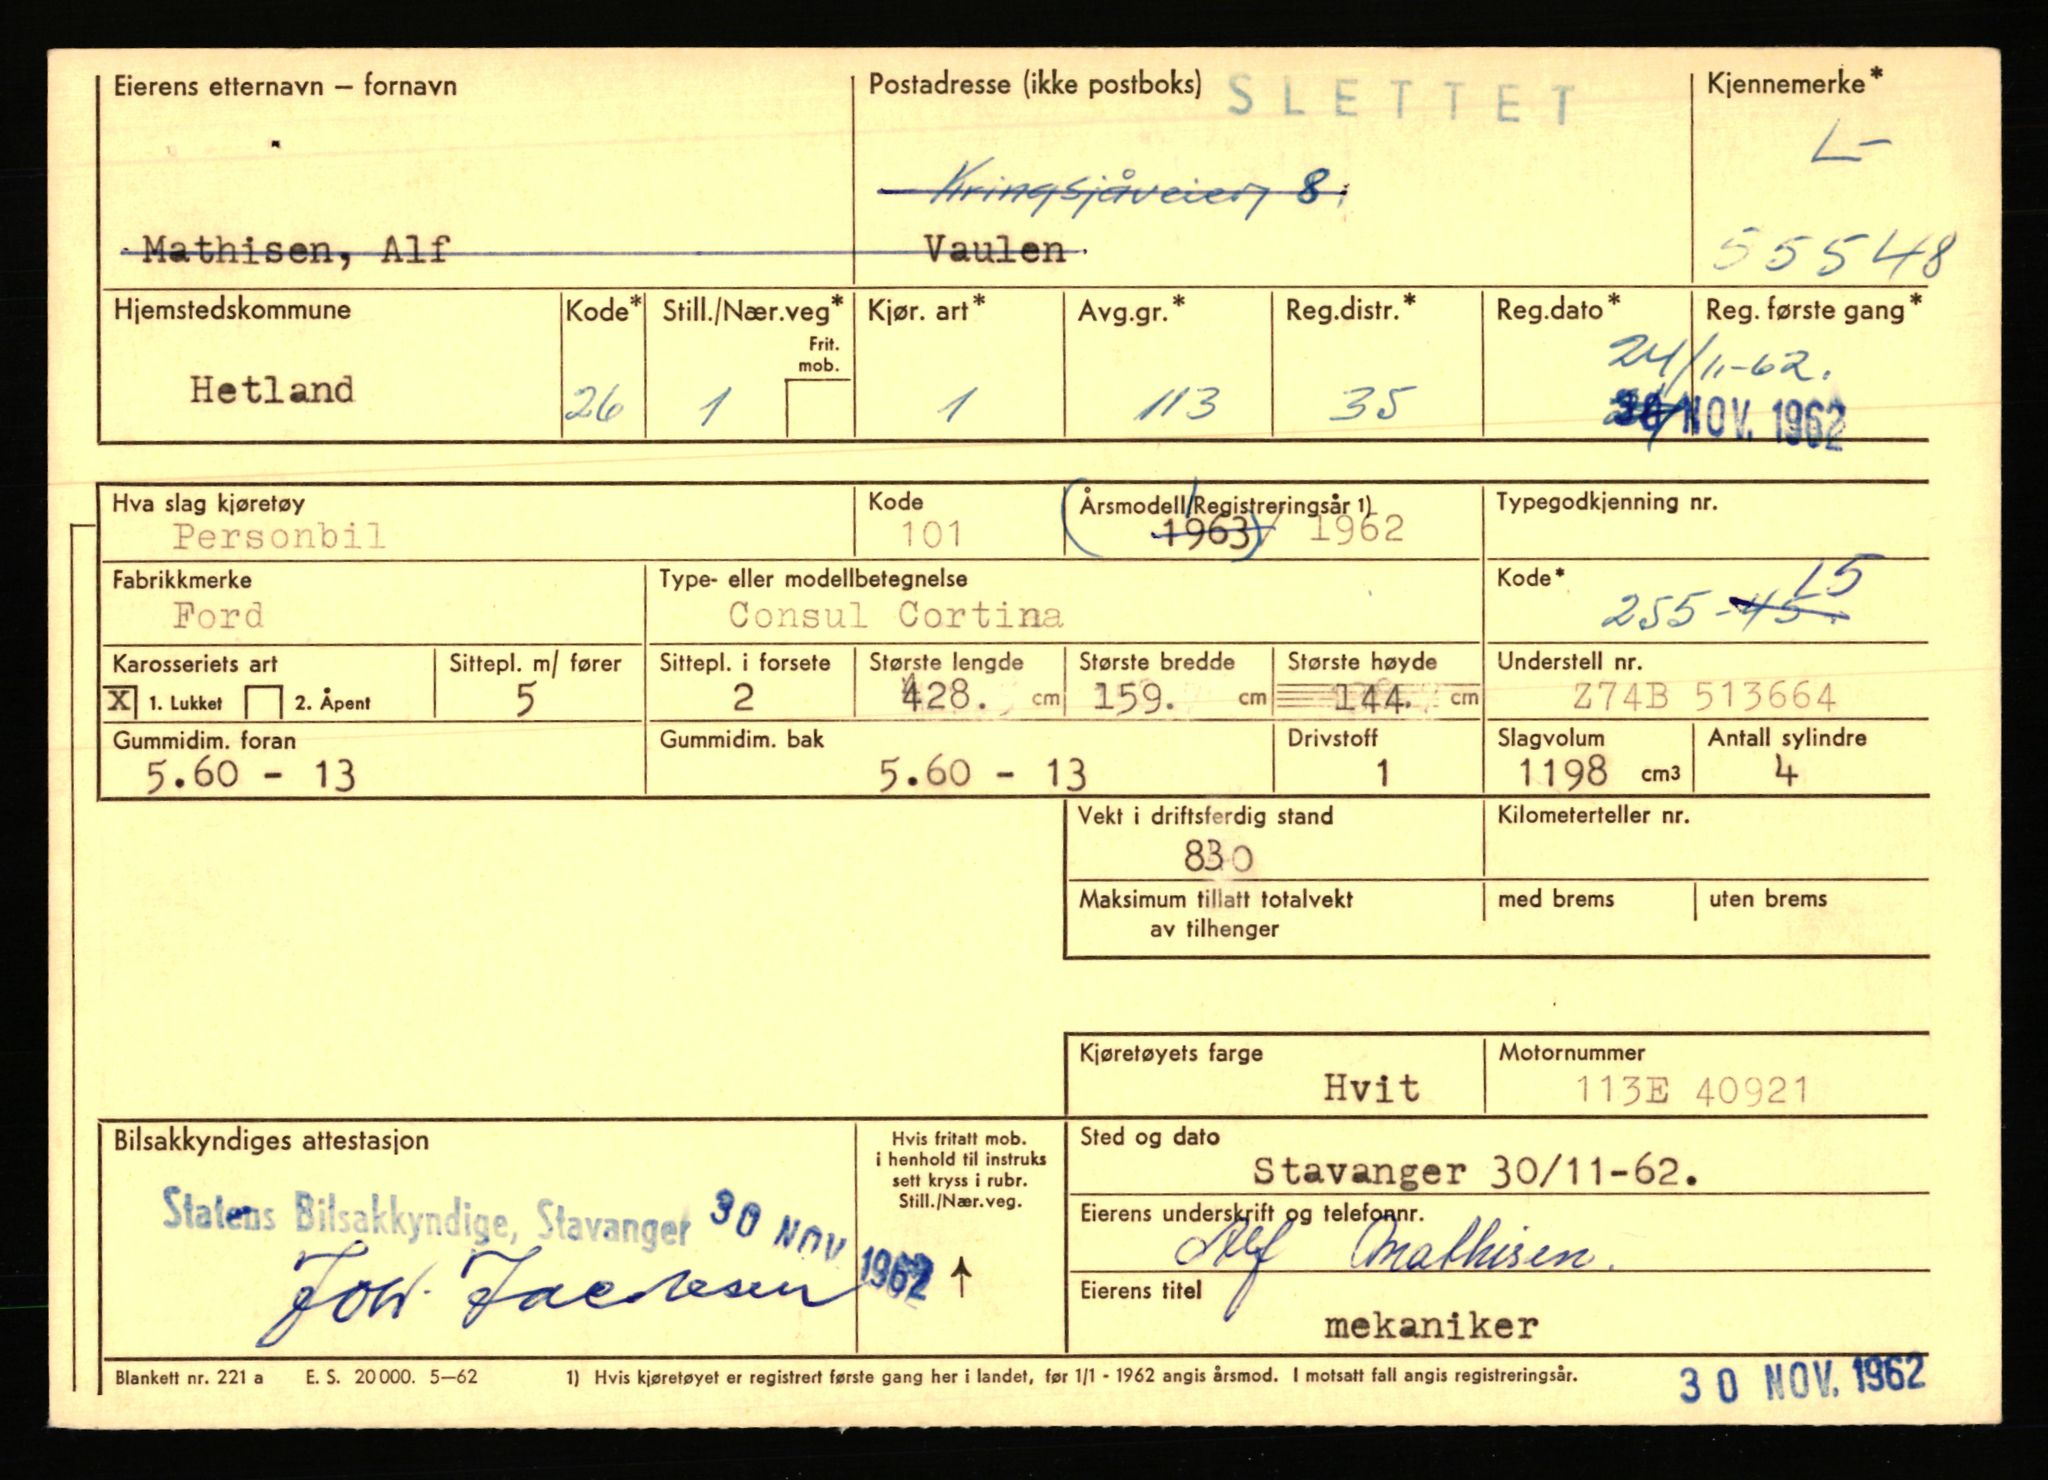Click 'Stavanger 30/11-62.' place and date
This screenshot has width=2048, height=1480.
(x=1475, y=1170)
